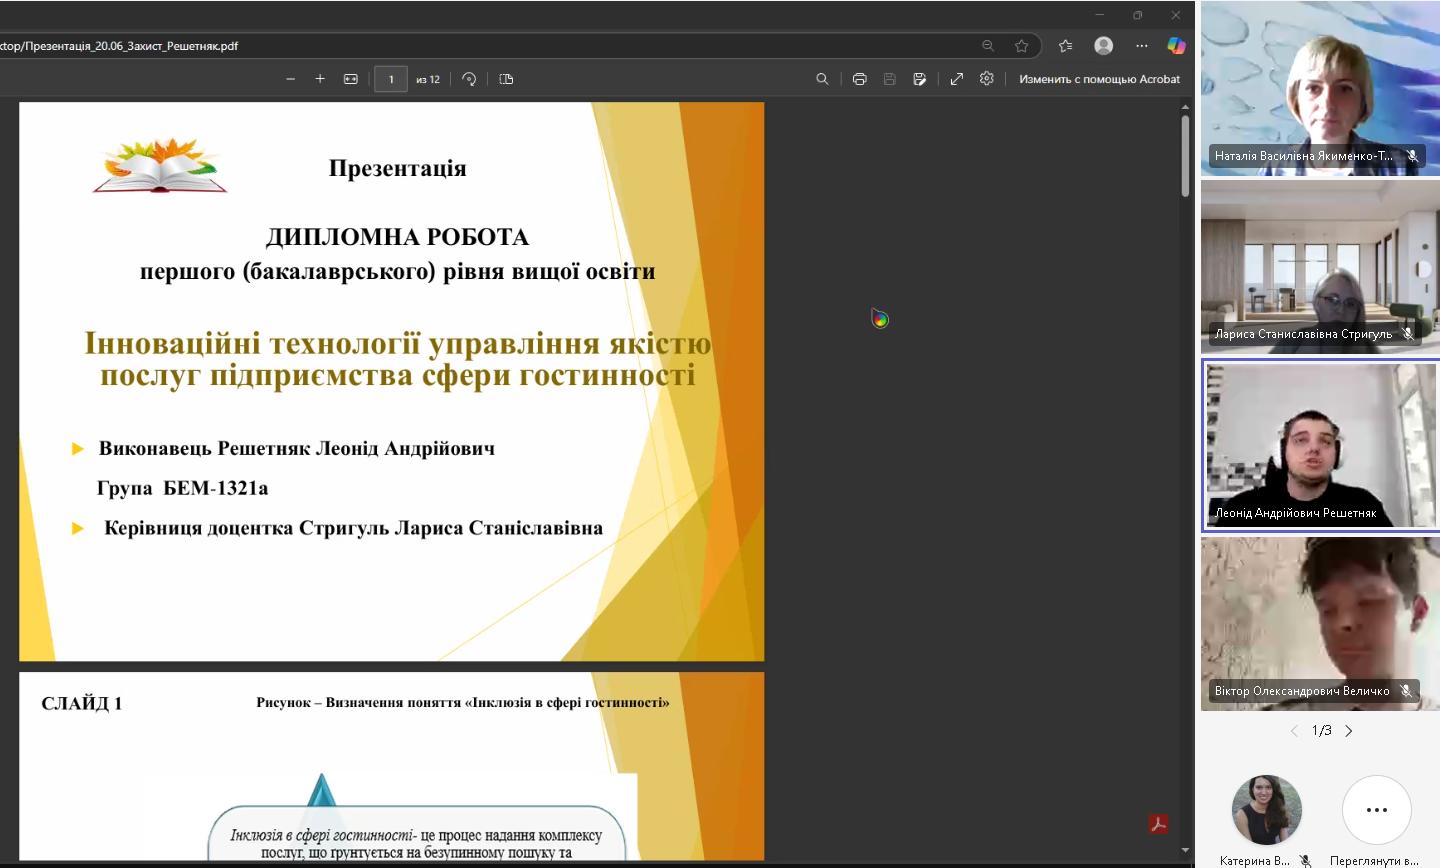Print the PDF document

pos(859,79)
